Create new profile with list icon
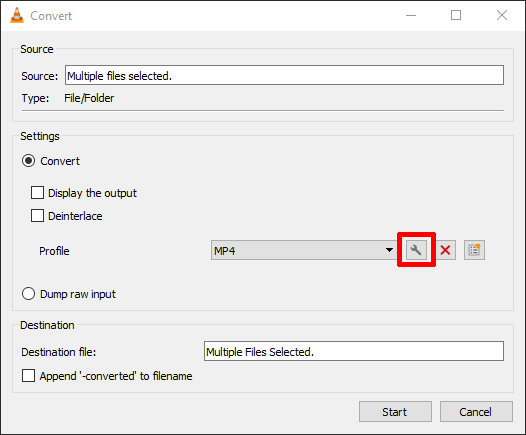This screenshot has width=526, height=435. tap(474, 250)
